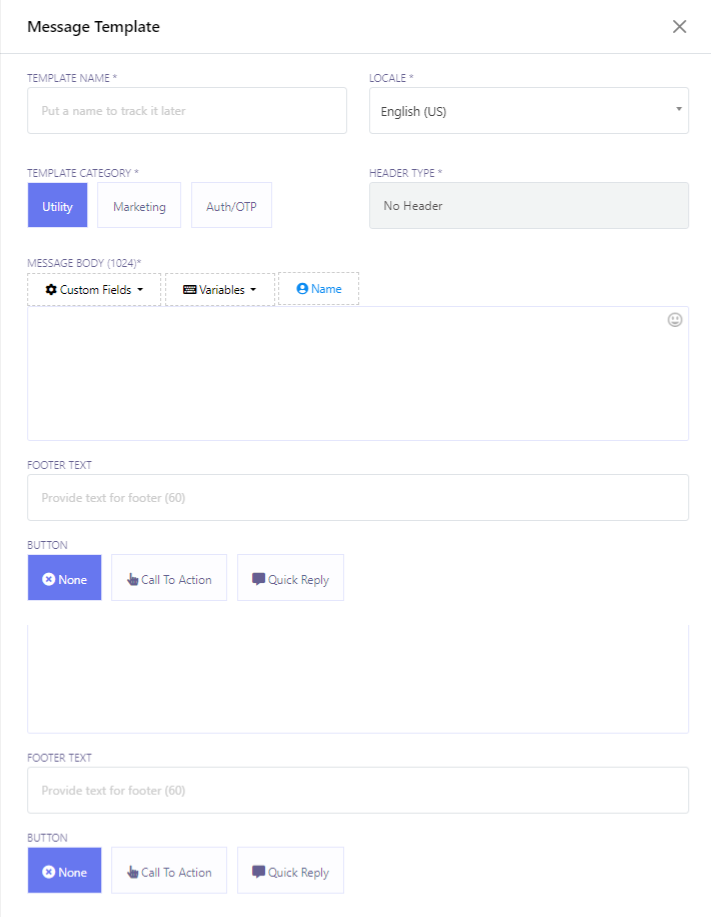
Task: Click the upper Footer Text input
Action: coord(357,497)
